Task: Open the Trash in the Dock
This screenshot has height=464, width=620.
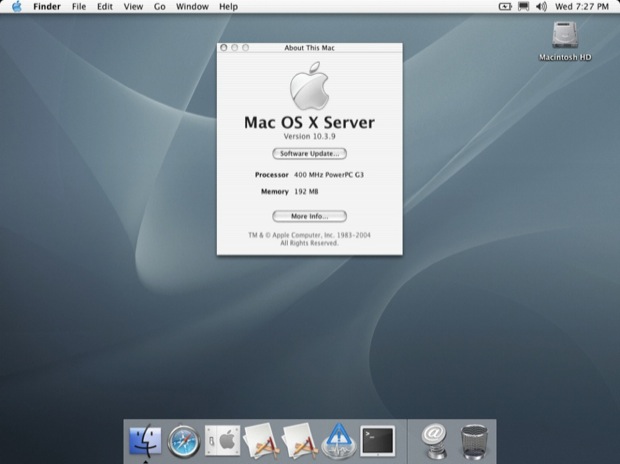Action: coord(474,441)
